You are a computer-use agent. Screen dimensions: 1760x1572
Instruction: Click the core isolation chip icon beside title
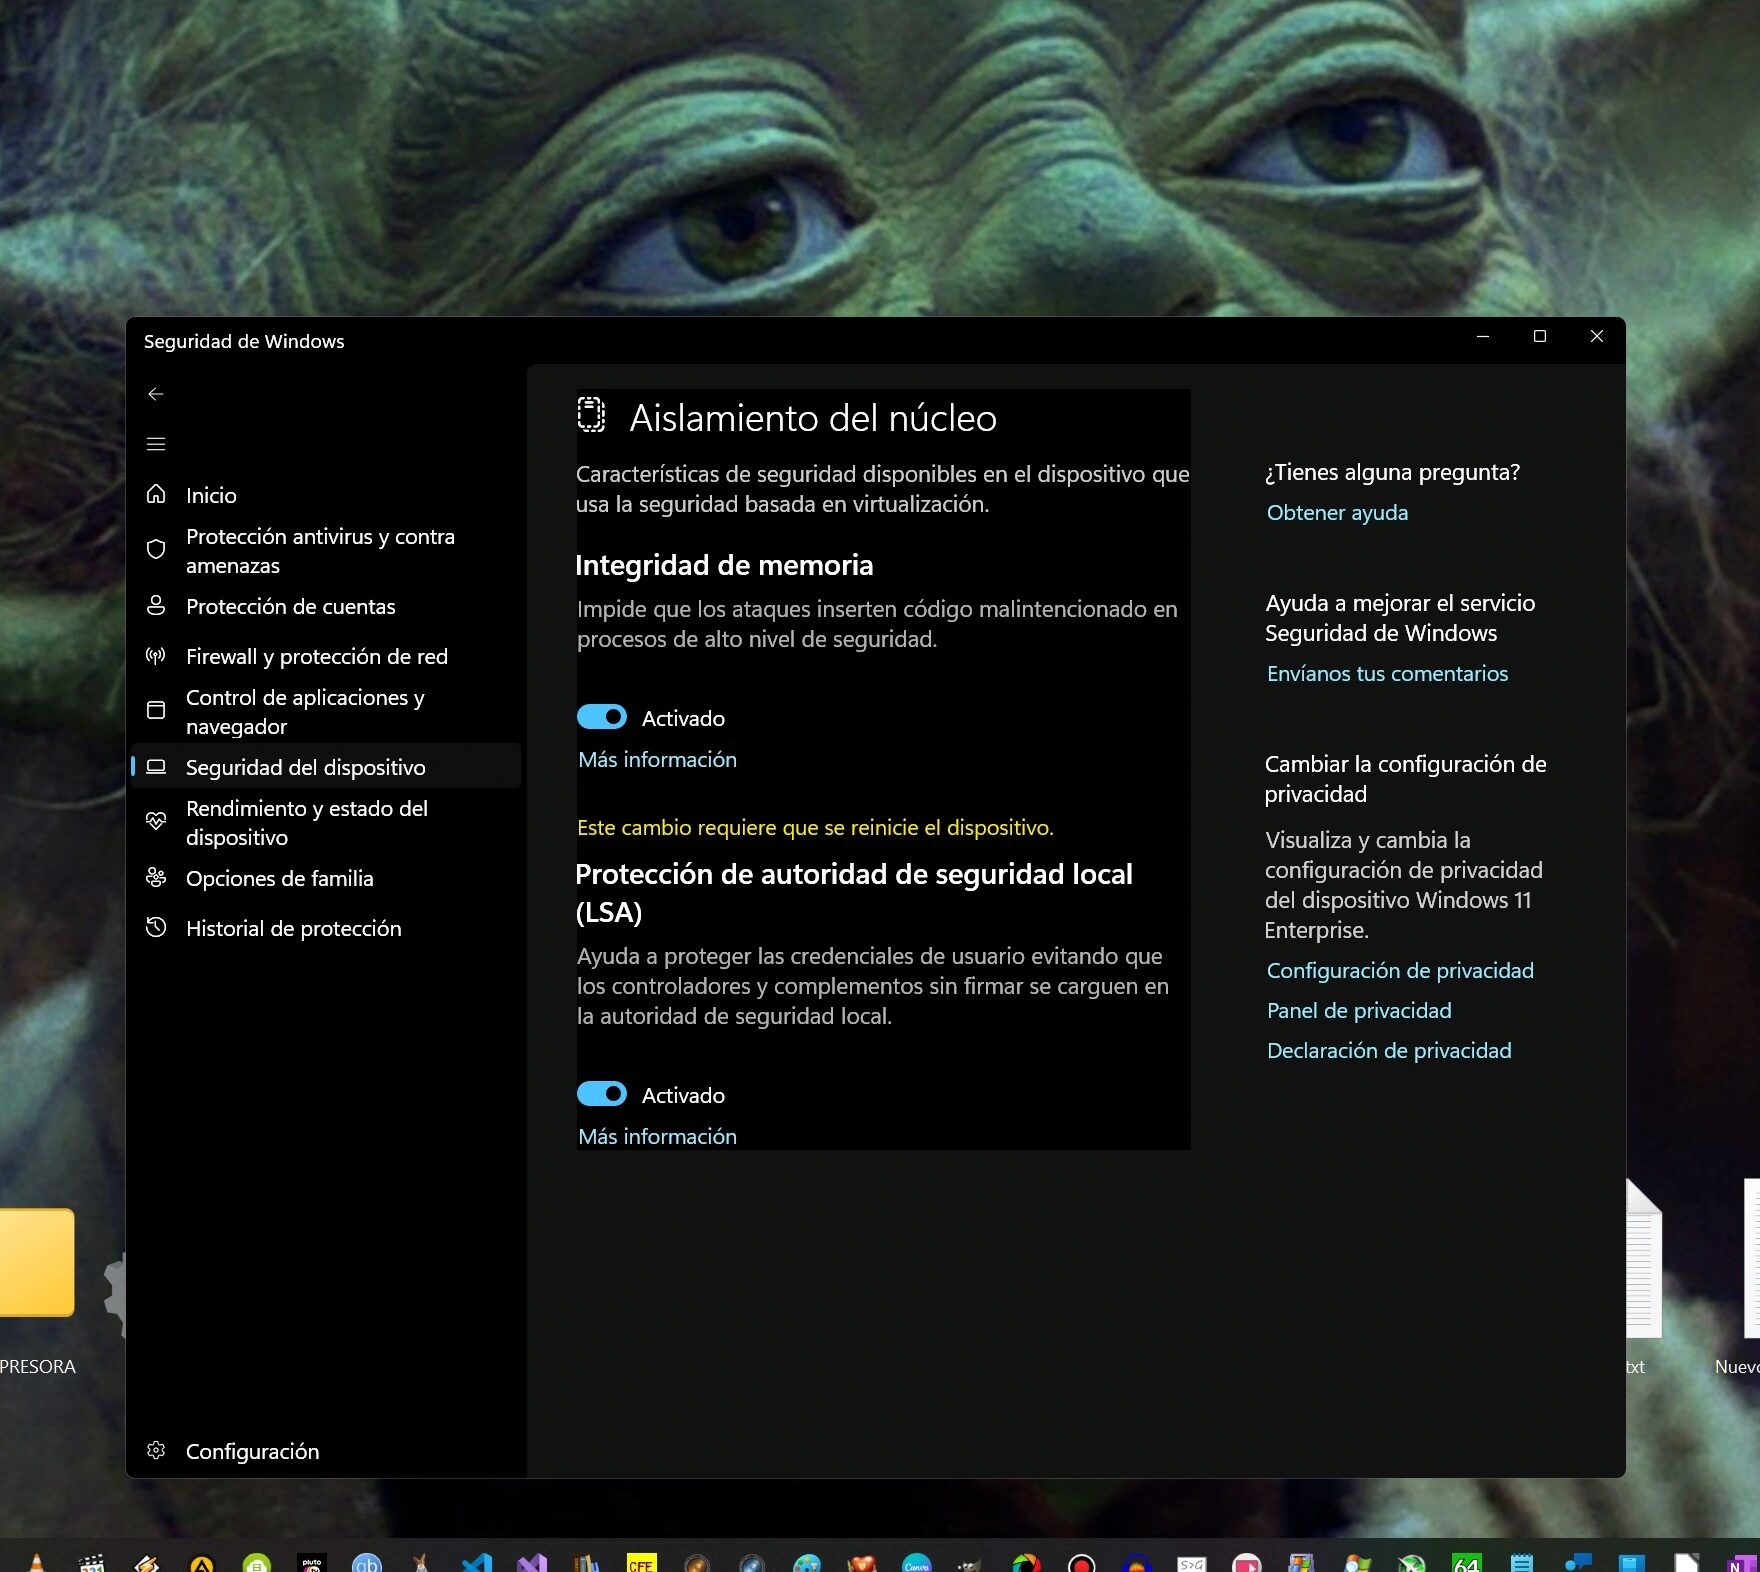(591, 414)
